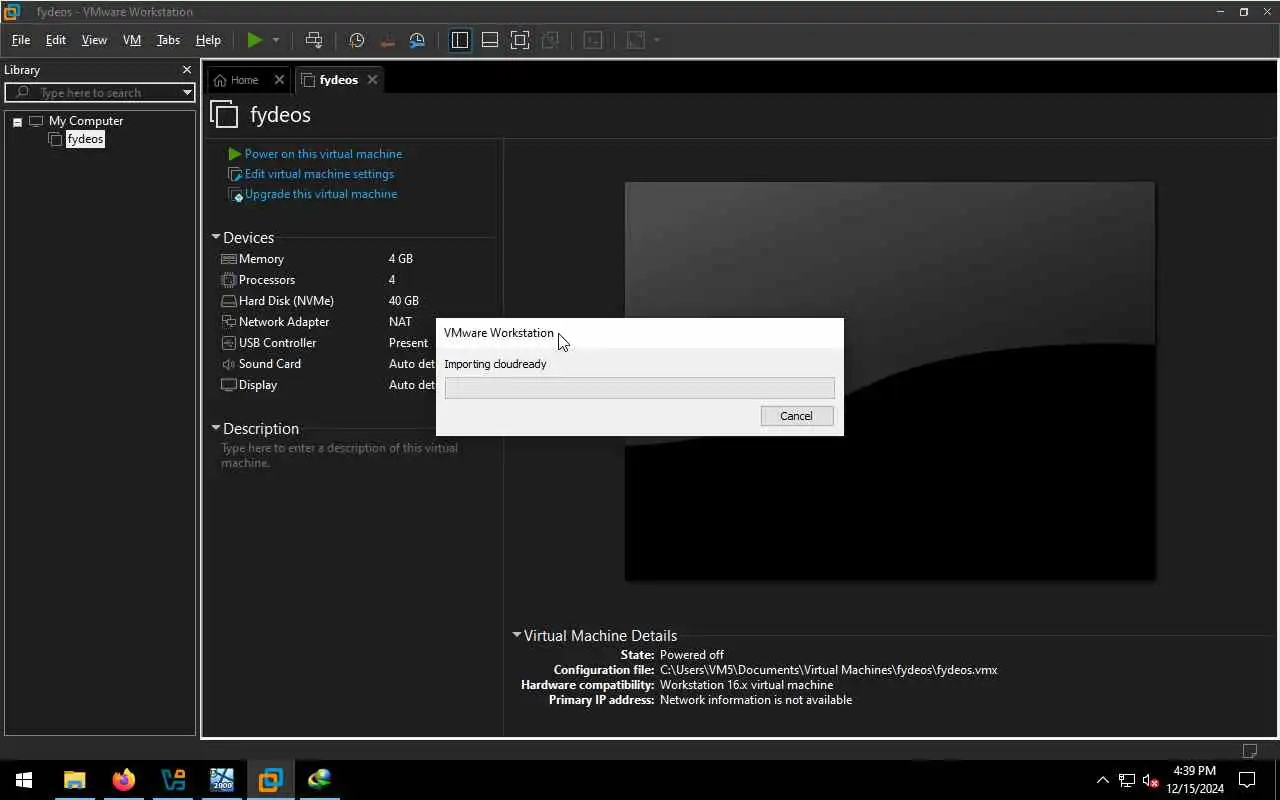The height and width of the screenshot is (800, 1280).
Task: Open the VM menu
Action: [132, 40]
